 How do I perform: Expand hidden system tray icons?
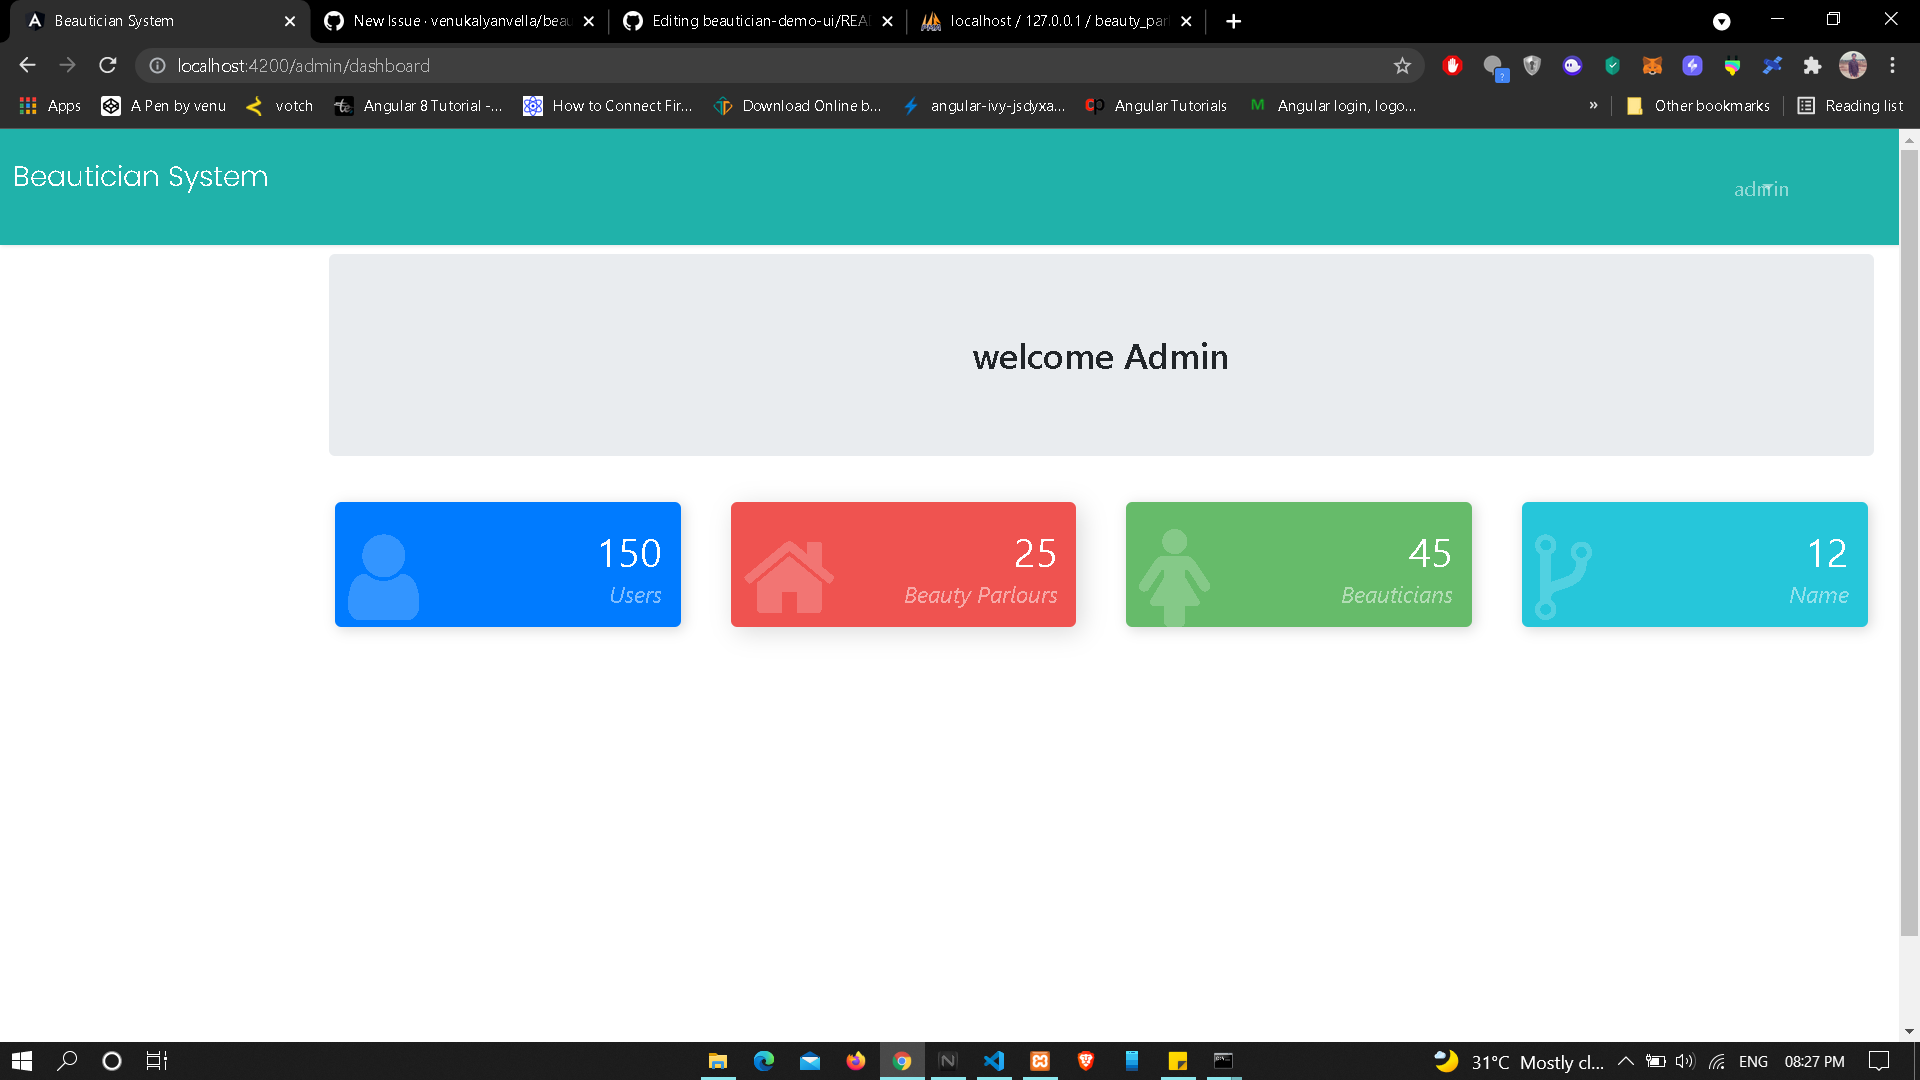(1625, 1061)
